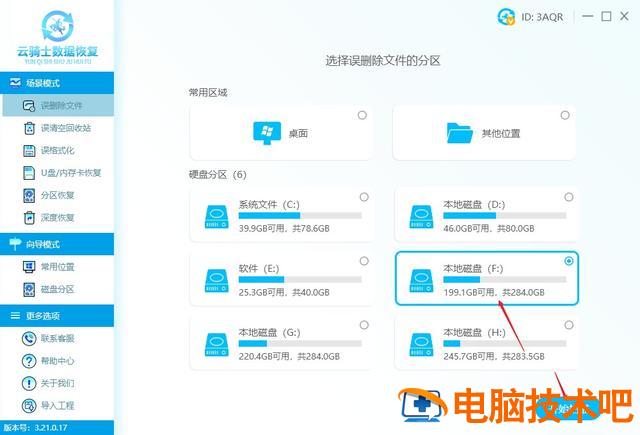Click the 误清空回收站 recycle bin icon
Screen dimensions: 640x435
pos(29,128)
